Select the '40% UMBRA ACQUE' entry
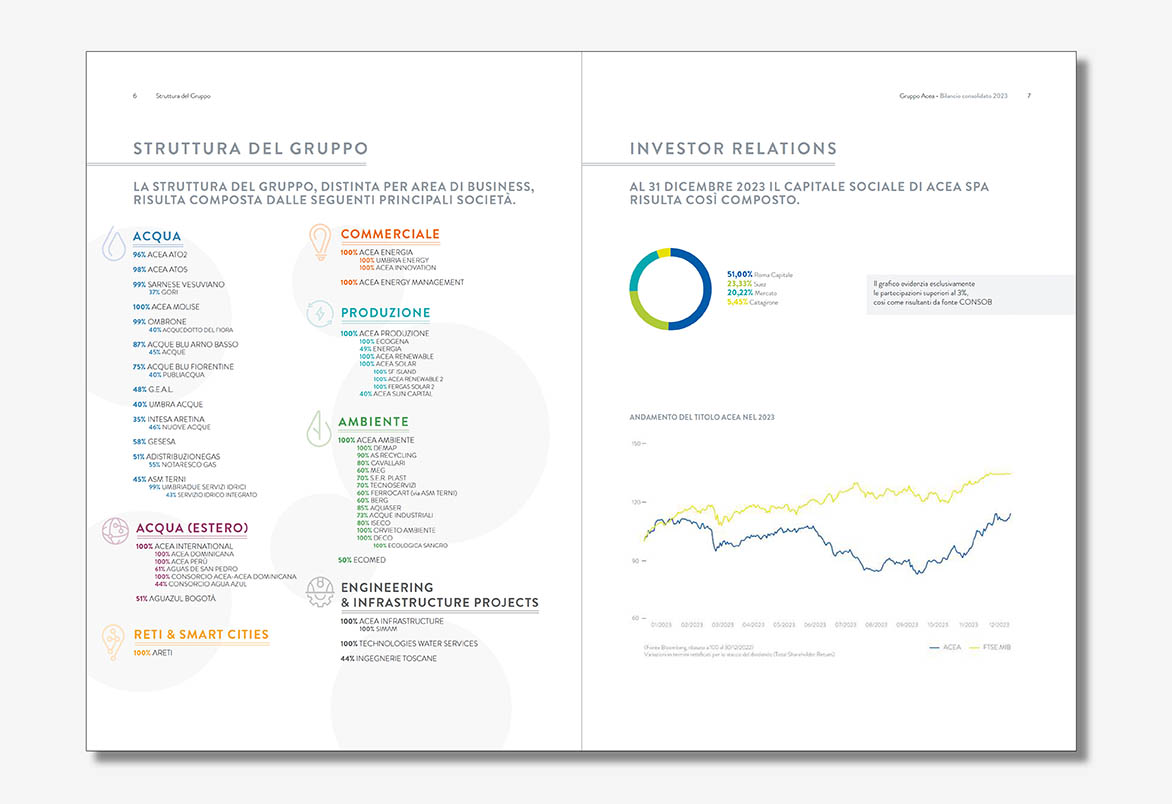This screenshot has width=1172, height=804. coord(168,404)
